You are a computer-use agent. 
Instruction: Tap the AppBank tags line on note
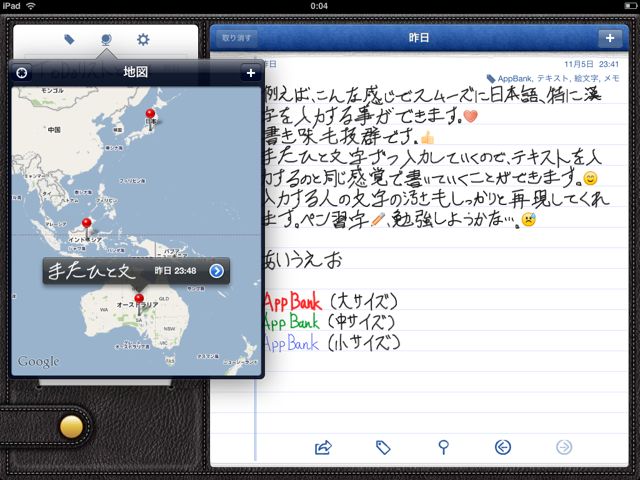(553, 78)
